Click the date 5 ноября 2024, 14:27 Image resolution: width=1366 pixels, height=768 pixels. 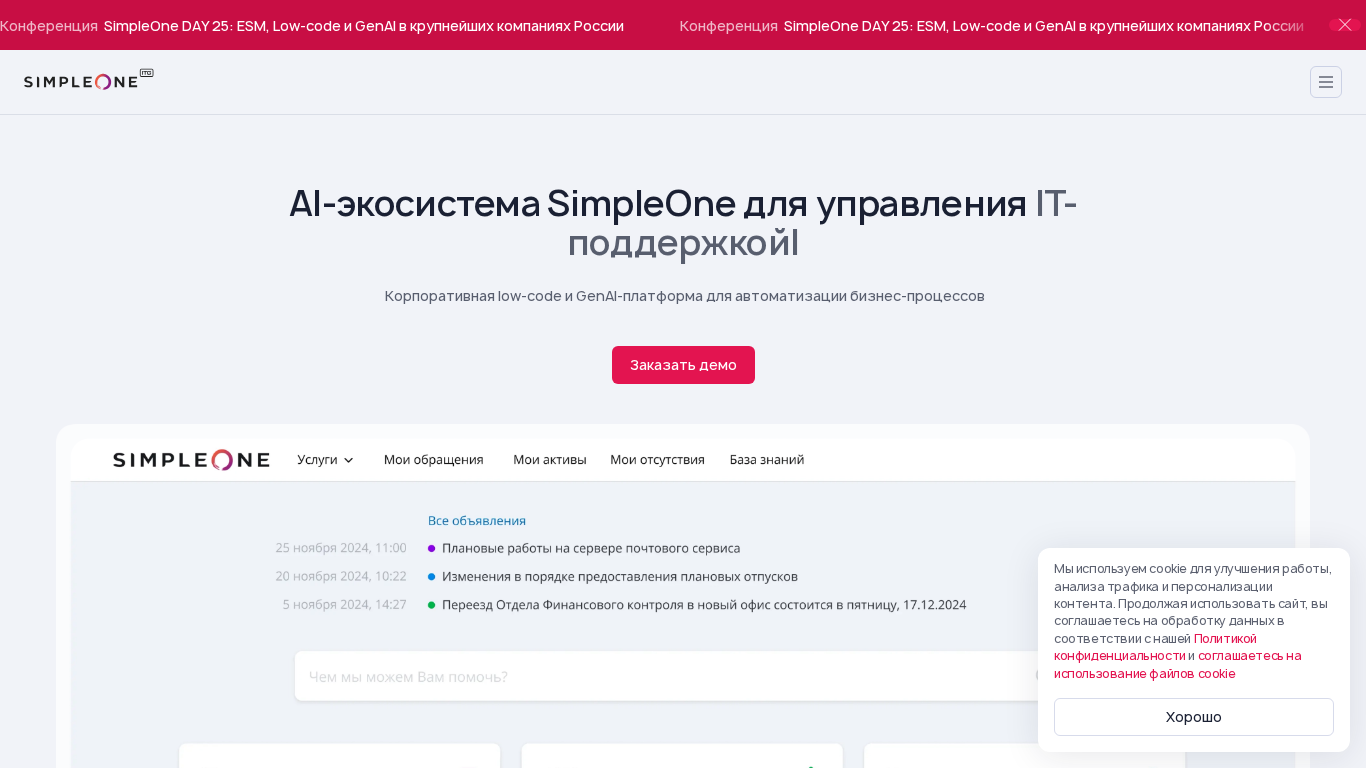(x=345, y=605)
